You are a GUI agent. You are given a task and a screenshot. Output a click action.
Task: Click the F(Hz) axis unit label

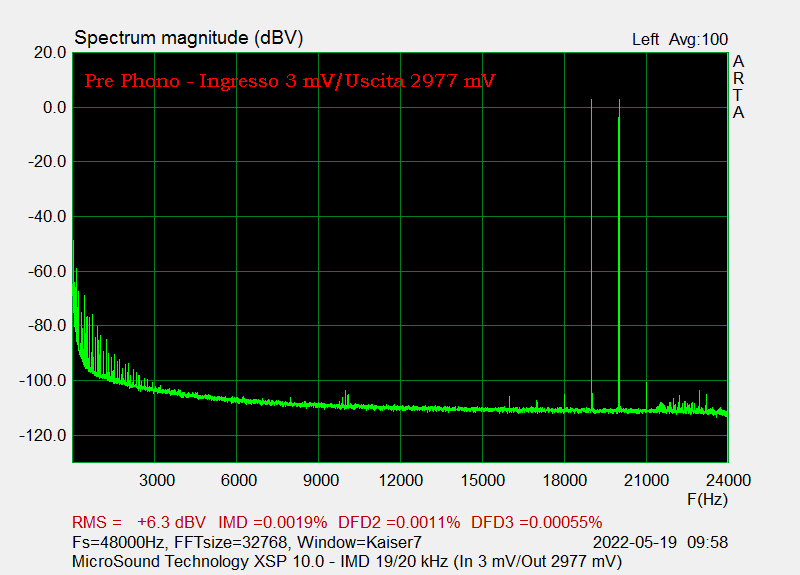click(x=708, y=499)
